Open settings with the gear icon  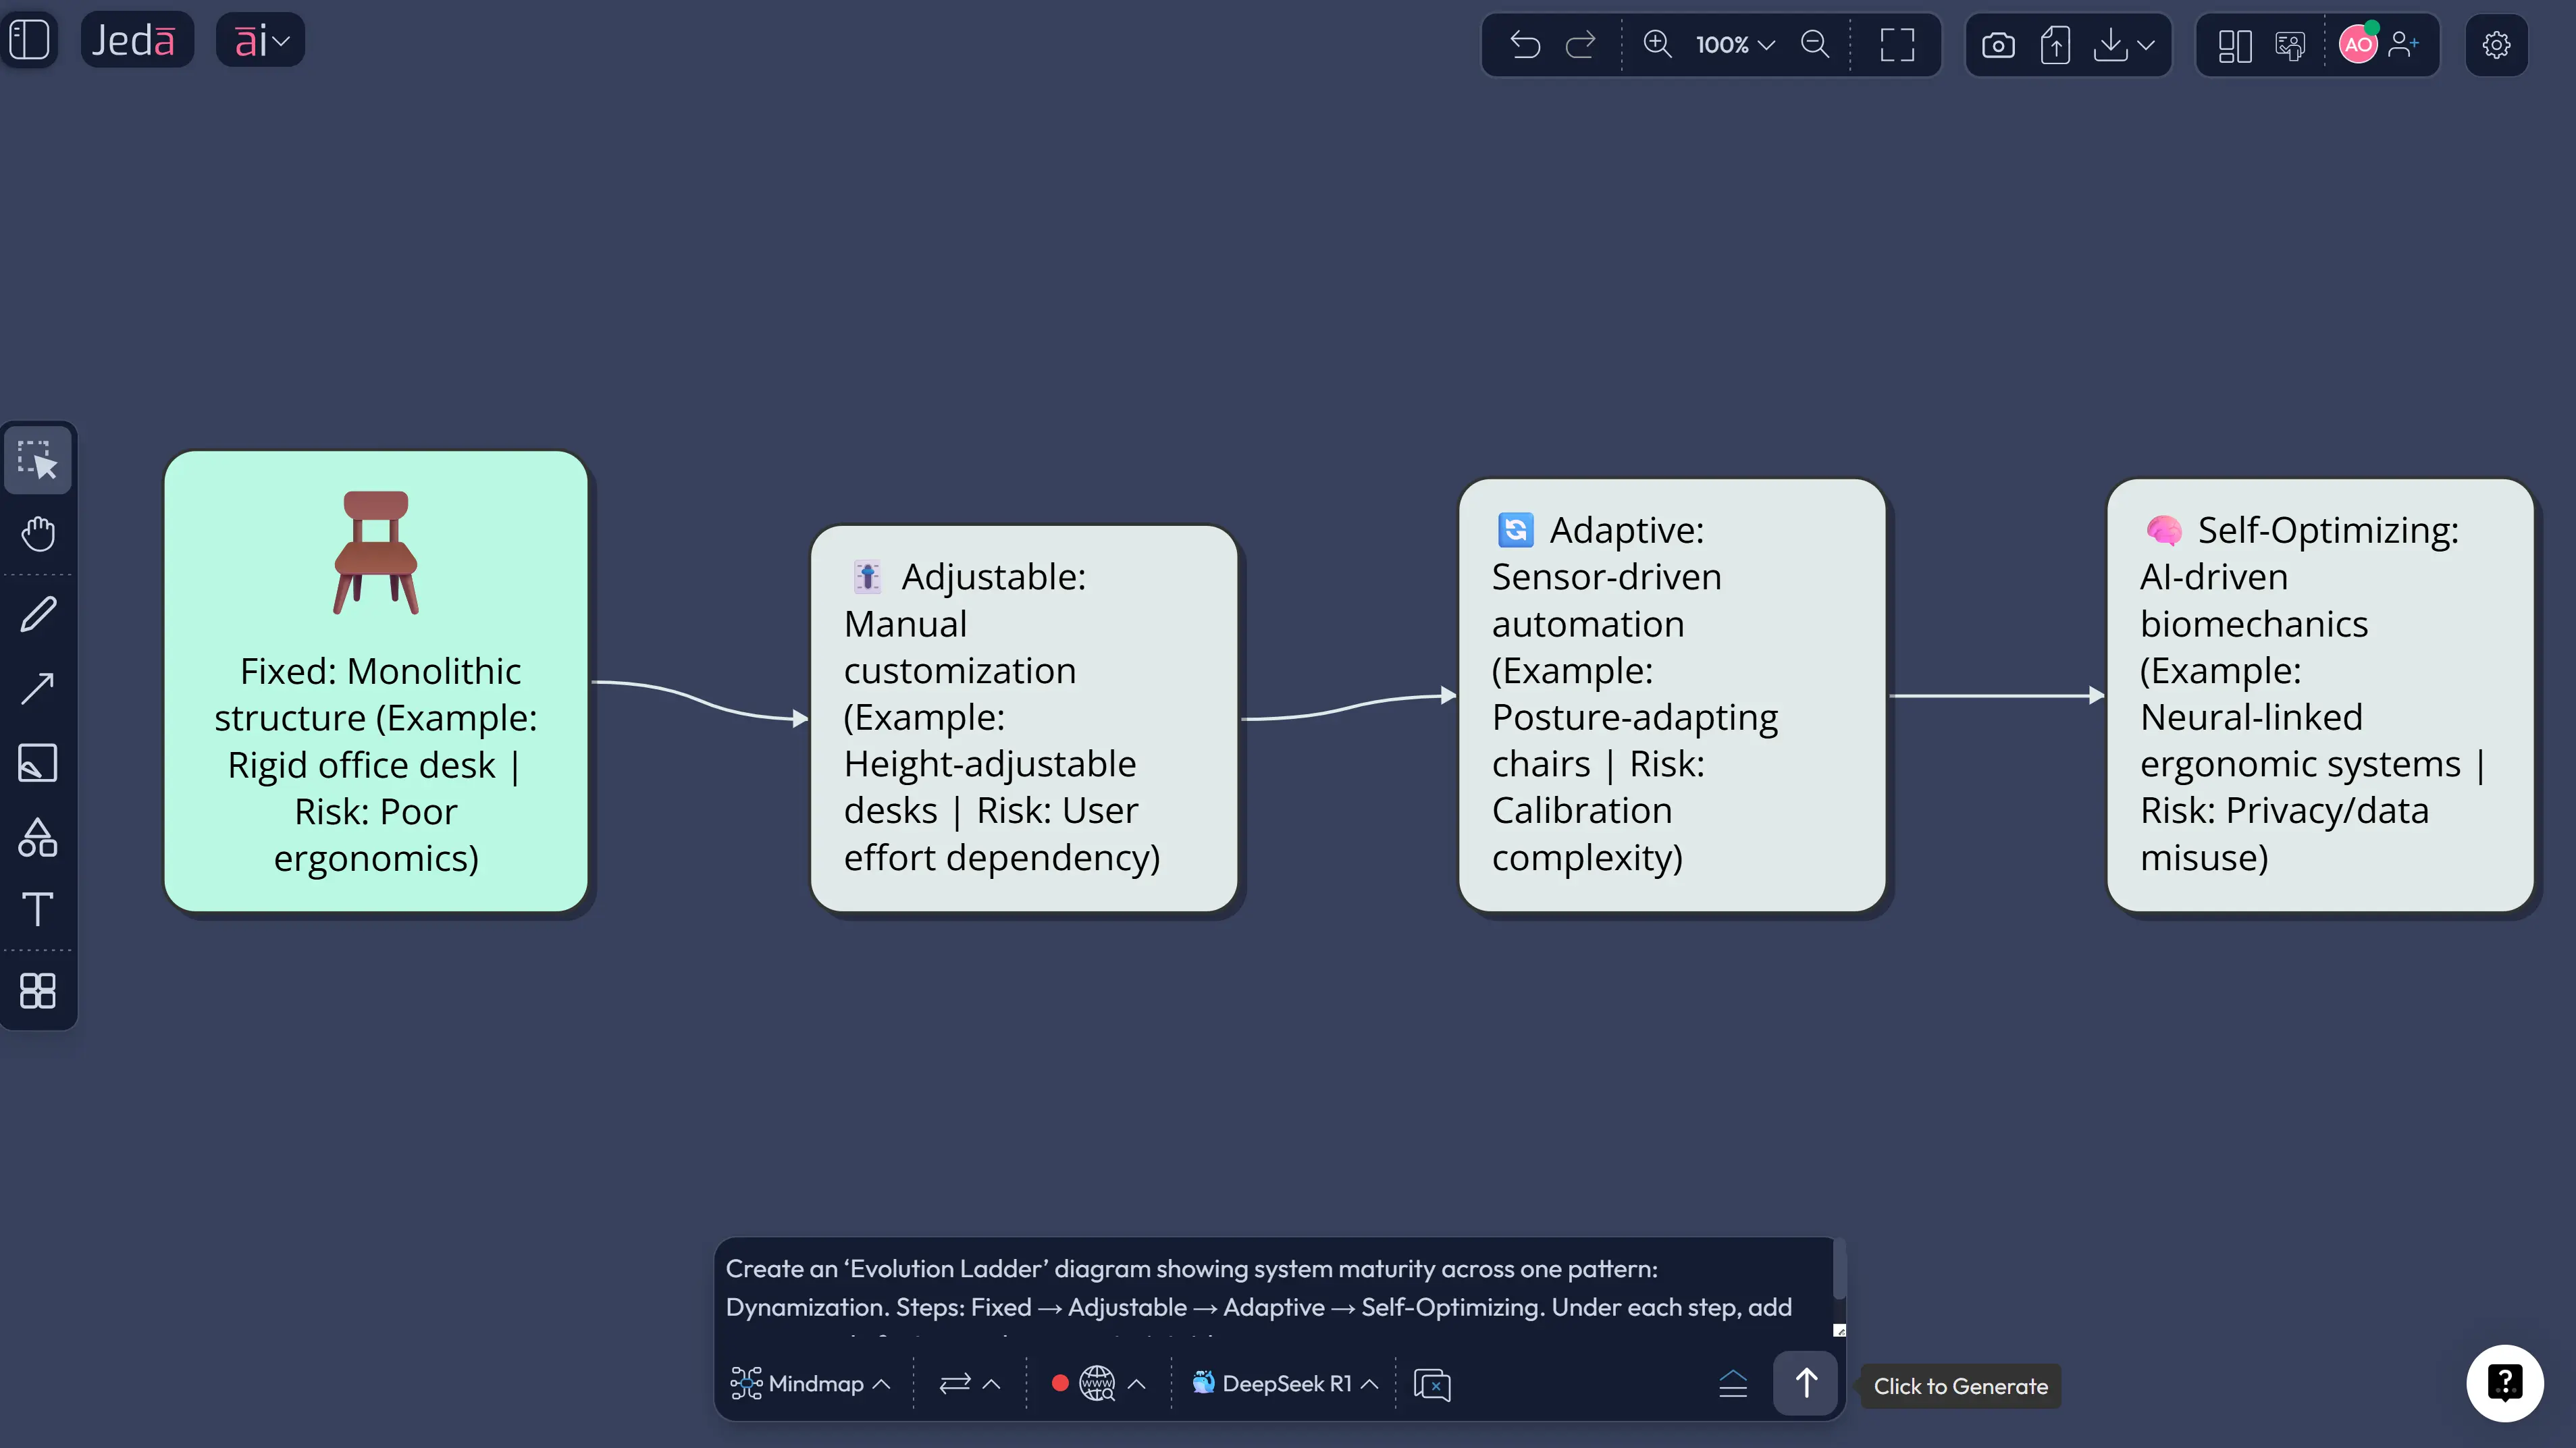pyautogui.click(x=2497, y=45)
